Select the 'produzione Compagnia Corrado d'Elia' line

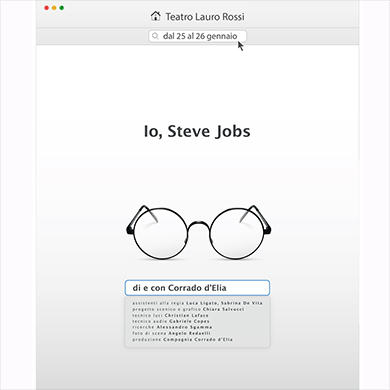pyautogui.click(x=182, y=339)
